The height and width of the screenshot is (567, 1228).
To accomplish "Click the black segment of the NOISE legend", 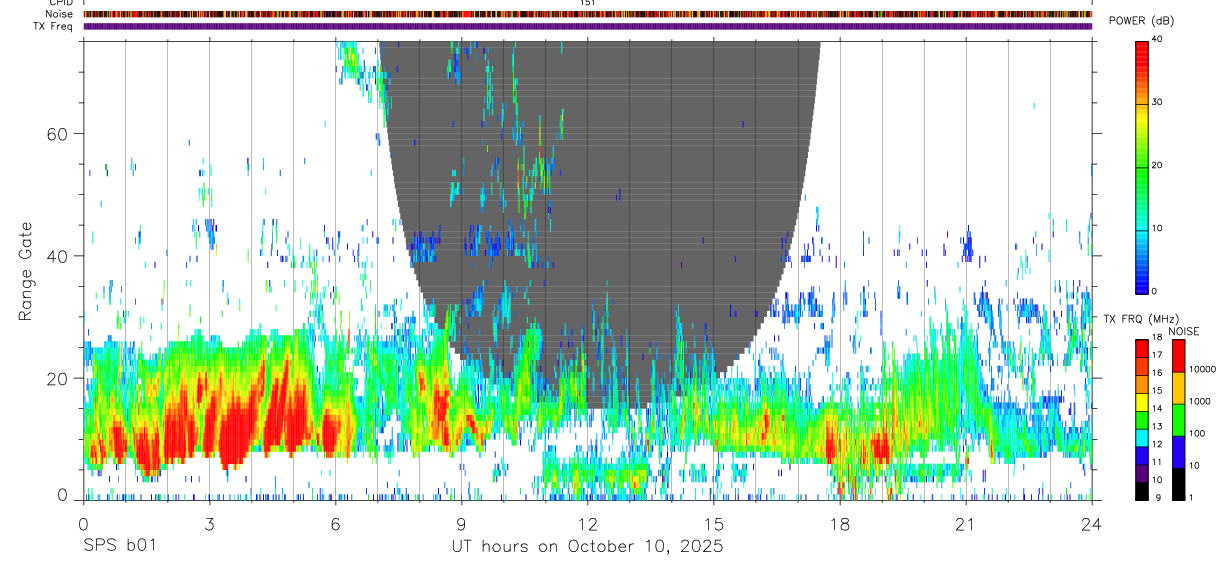I will click(x=1179, y=483).
